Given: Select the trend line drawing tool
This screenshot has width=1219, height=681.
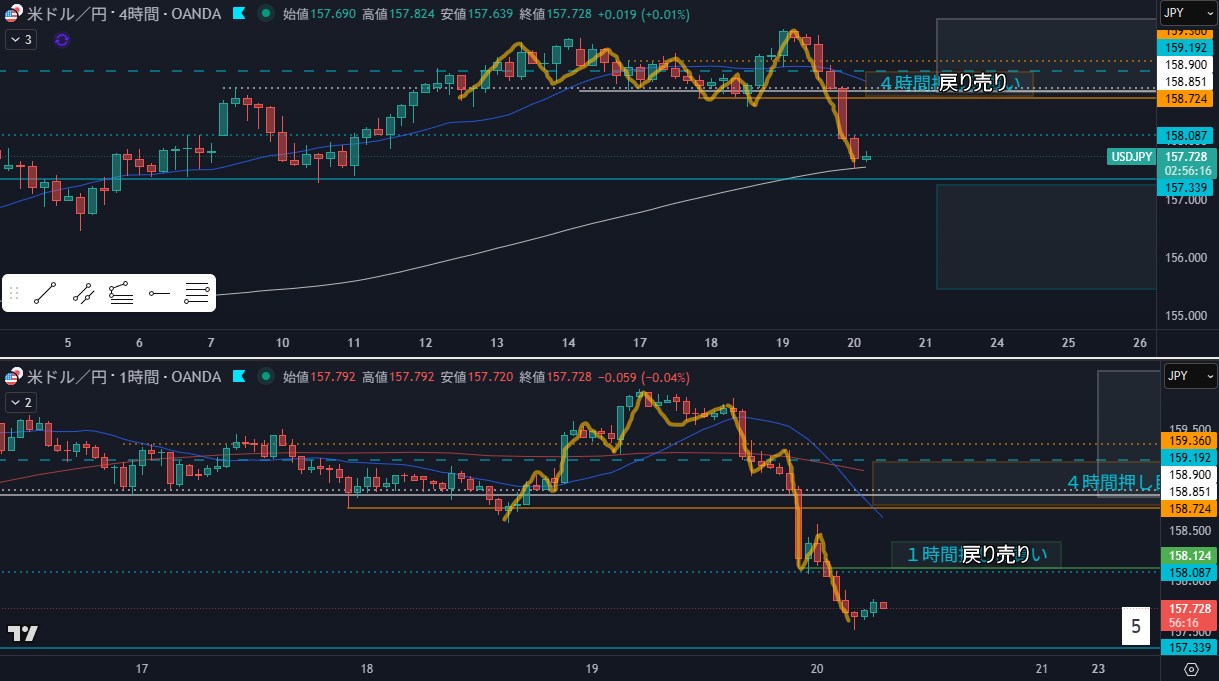Looking at the screenshot, I should [45, 293].
